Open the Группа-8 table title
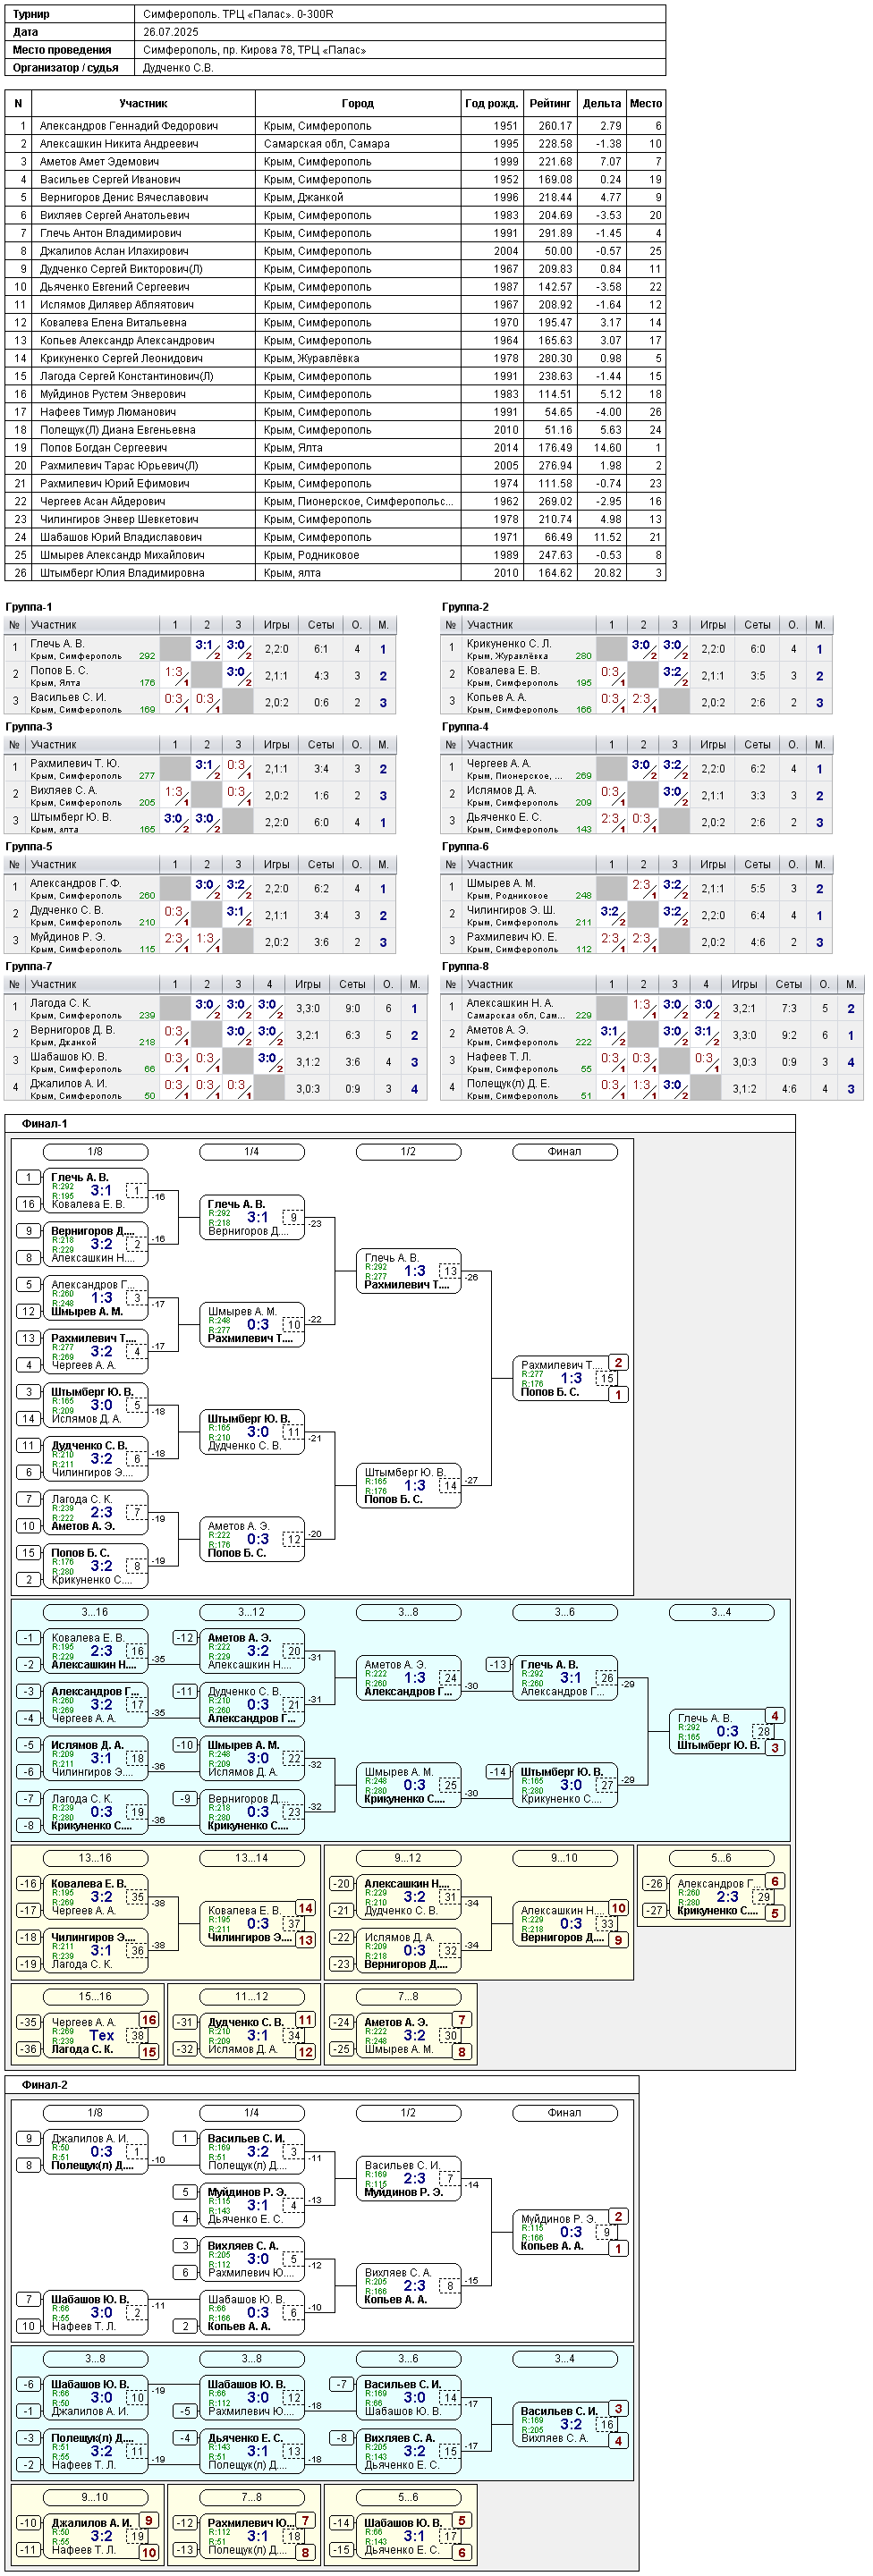 click(465, 966)
